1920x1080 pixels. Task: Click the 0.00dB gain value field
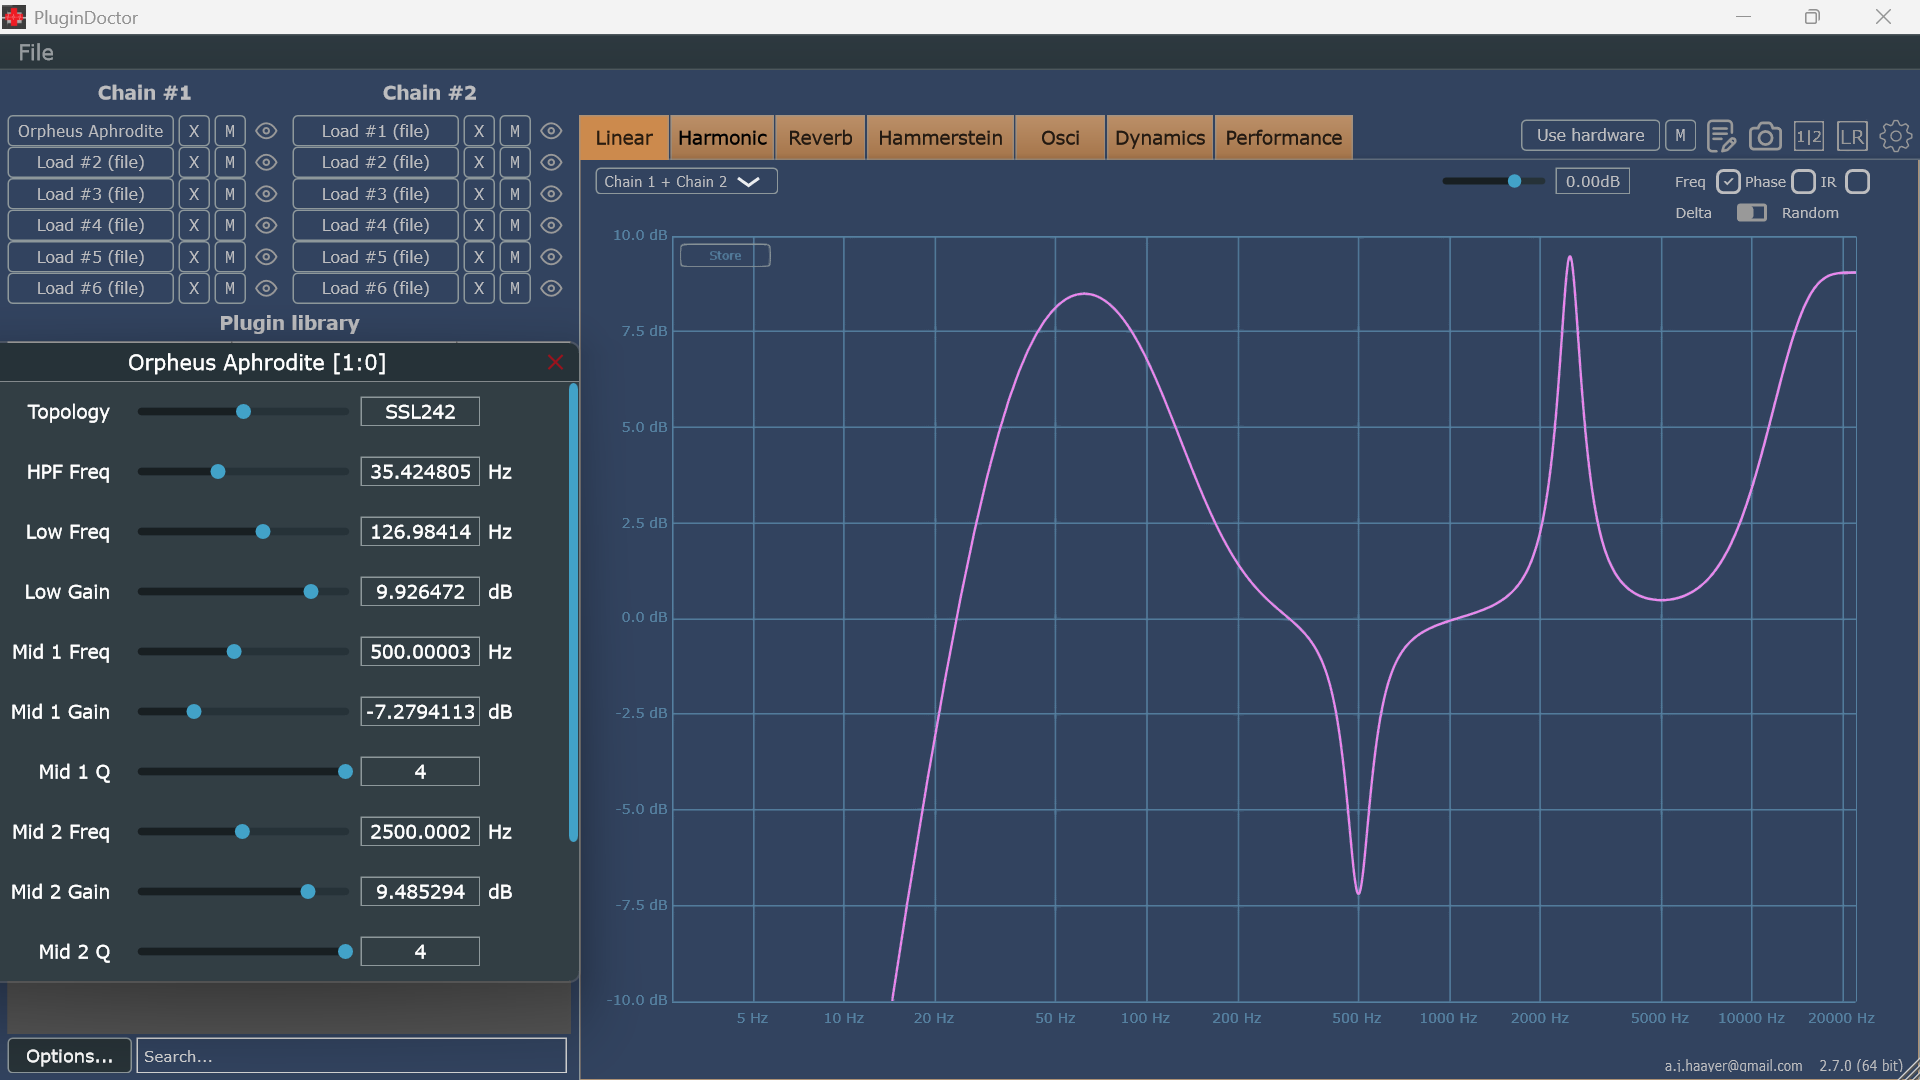[x=1593, y=181]
